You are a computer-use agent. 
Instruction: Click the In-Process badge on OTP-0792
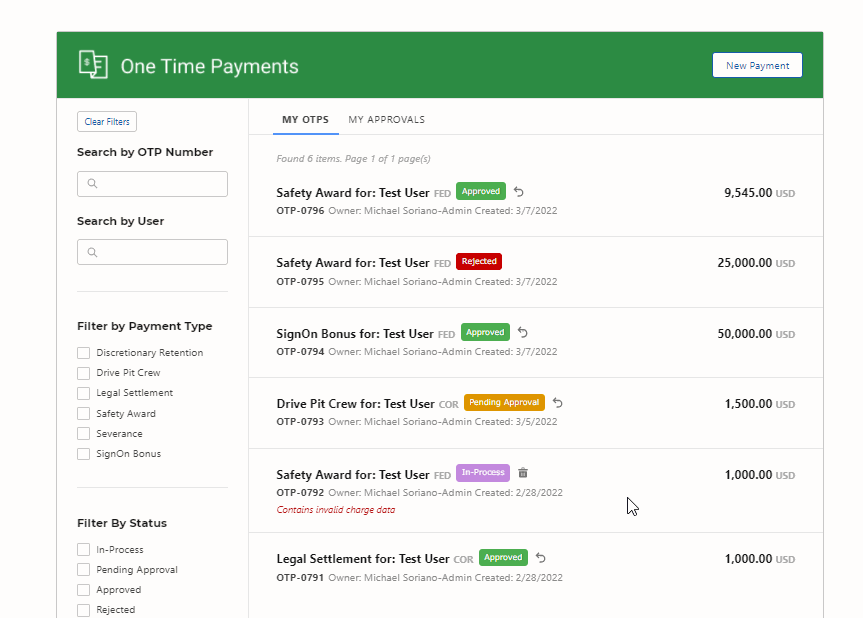tap(483, 472)
